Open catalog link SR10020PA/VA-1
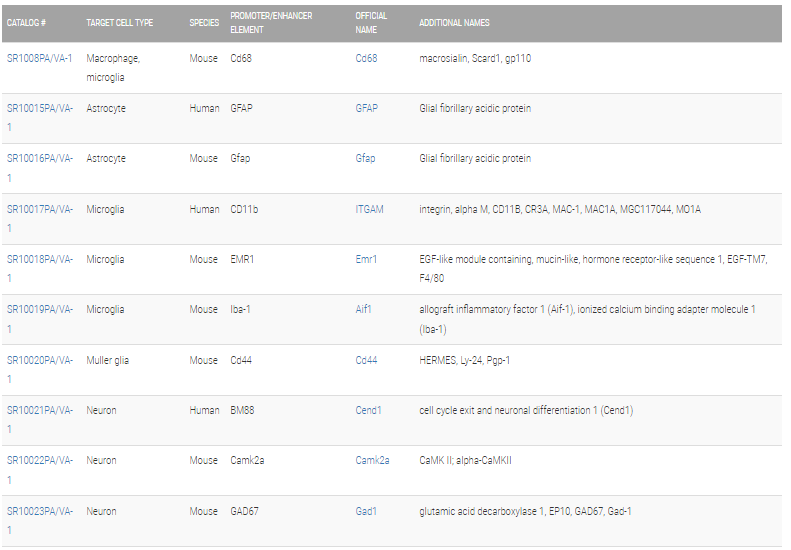The image size is (791, 550). (x=39, y=369)
